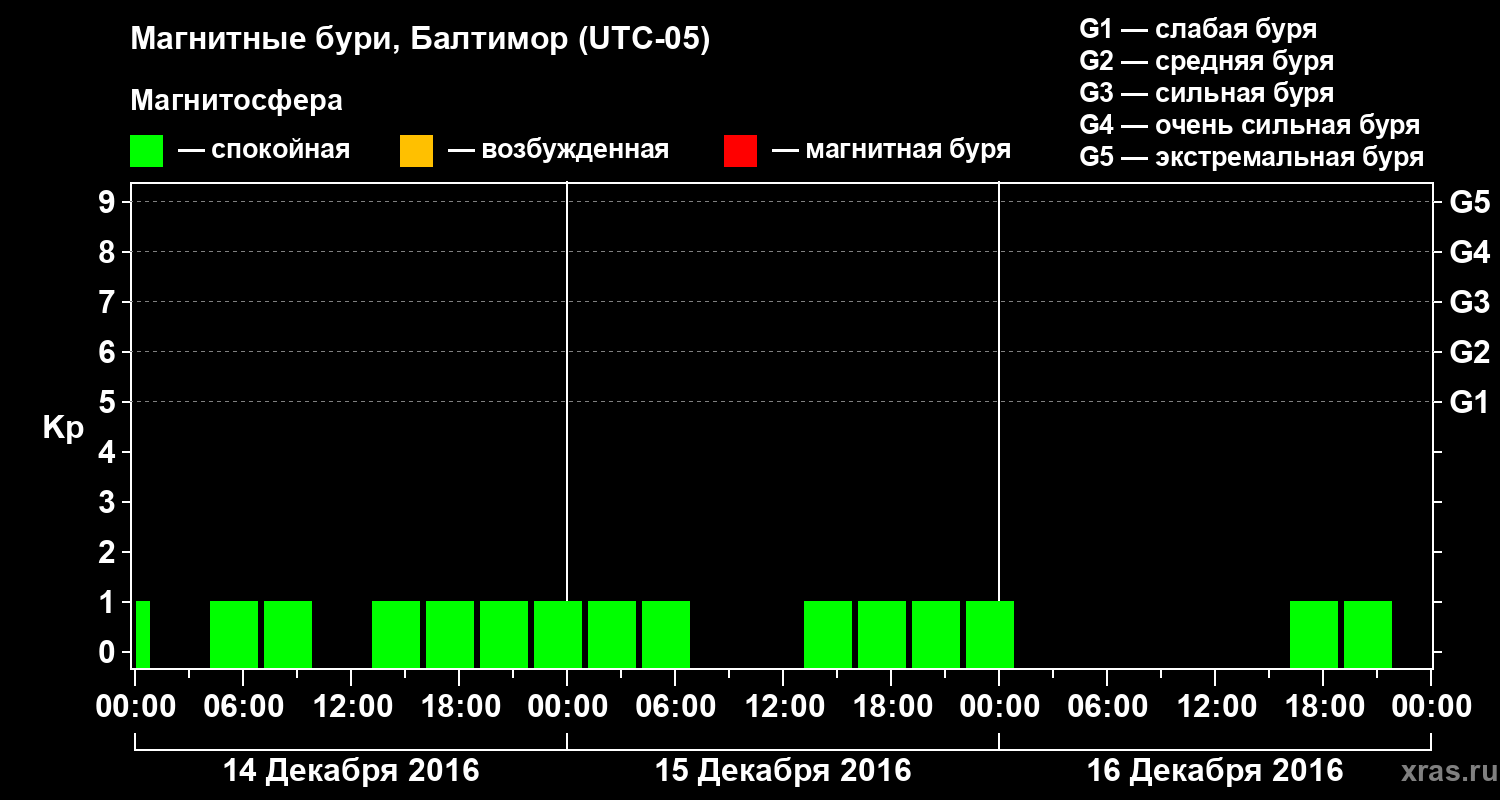Select the 'G2 — средняя буря' legend line
Screen dimensions: 1500x800
pos(1206,61)
